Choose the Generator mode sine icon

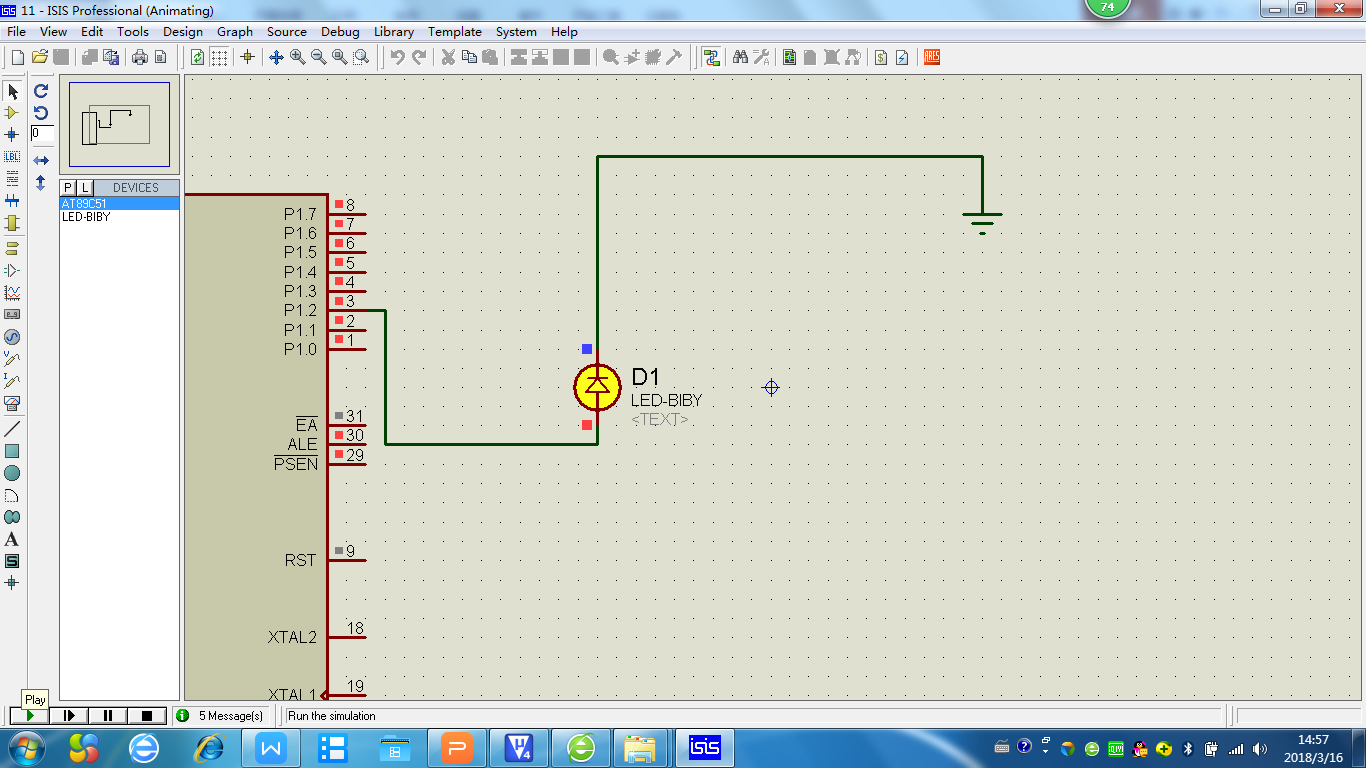tap(12, 337)
